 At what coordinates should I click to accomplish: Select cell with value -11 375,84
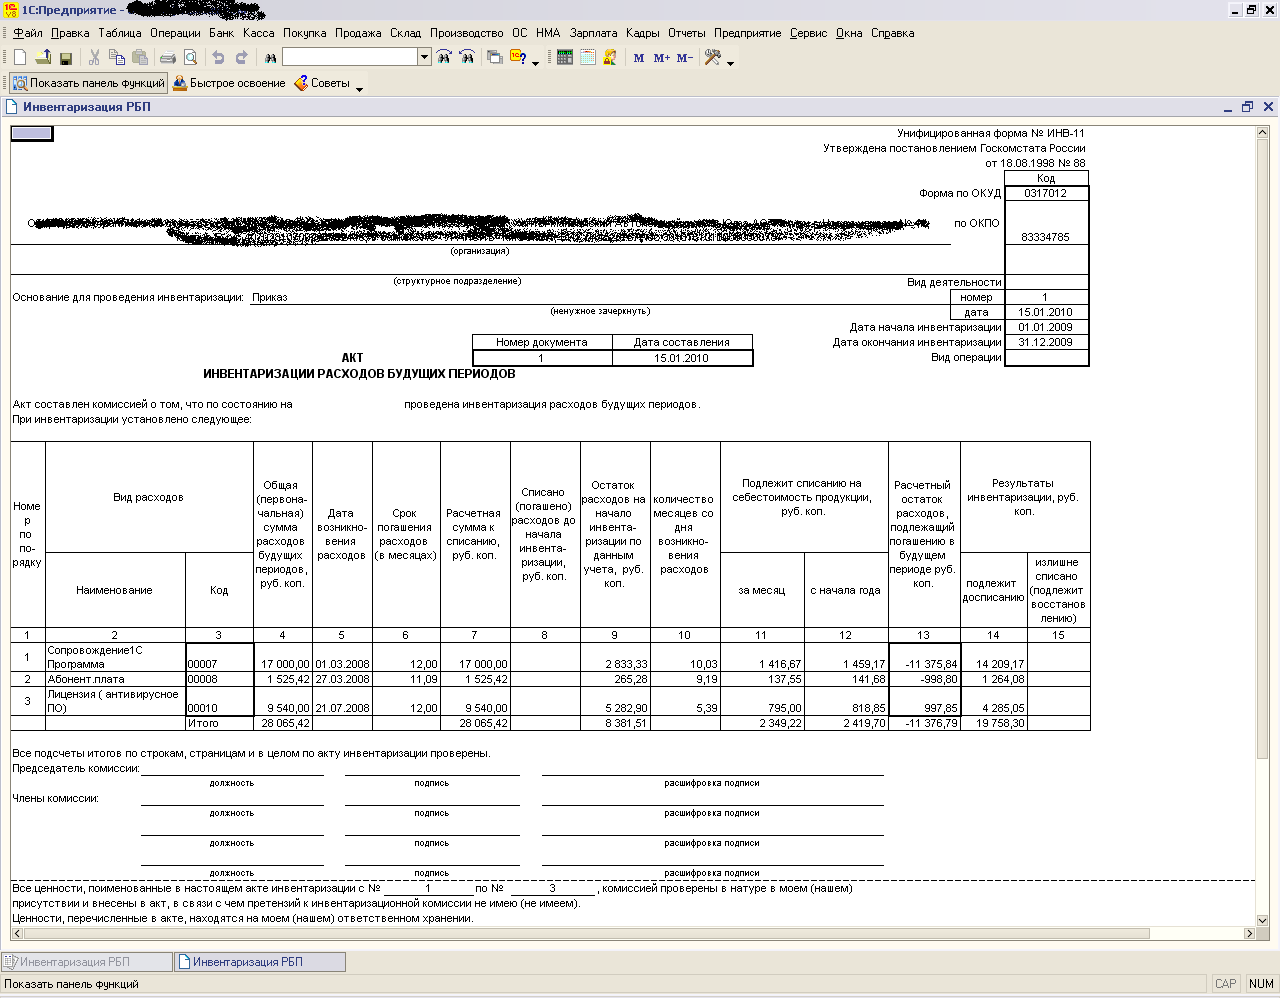(924, 657)
